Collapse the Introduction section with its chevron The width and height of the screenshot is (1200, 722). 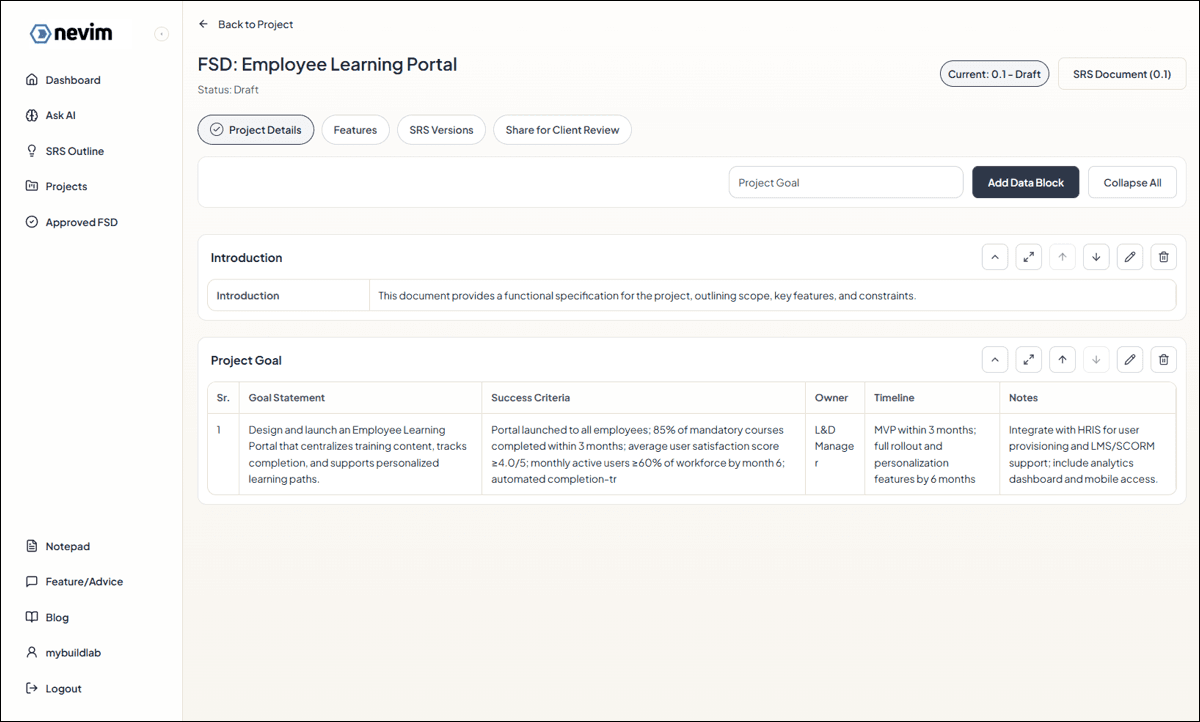pyautogui.click(x=994, y=257)
